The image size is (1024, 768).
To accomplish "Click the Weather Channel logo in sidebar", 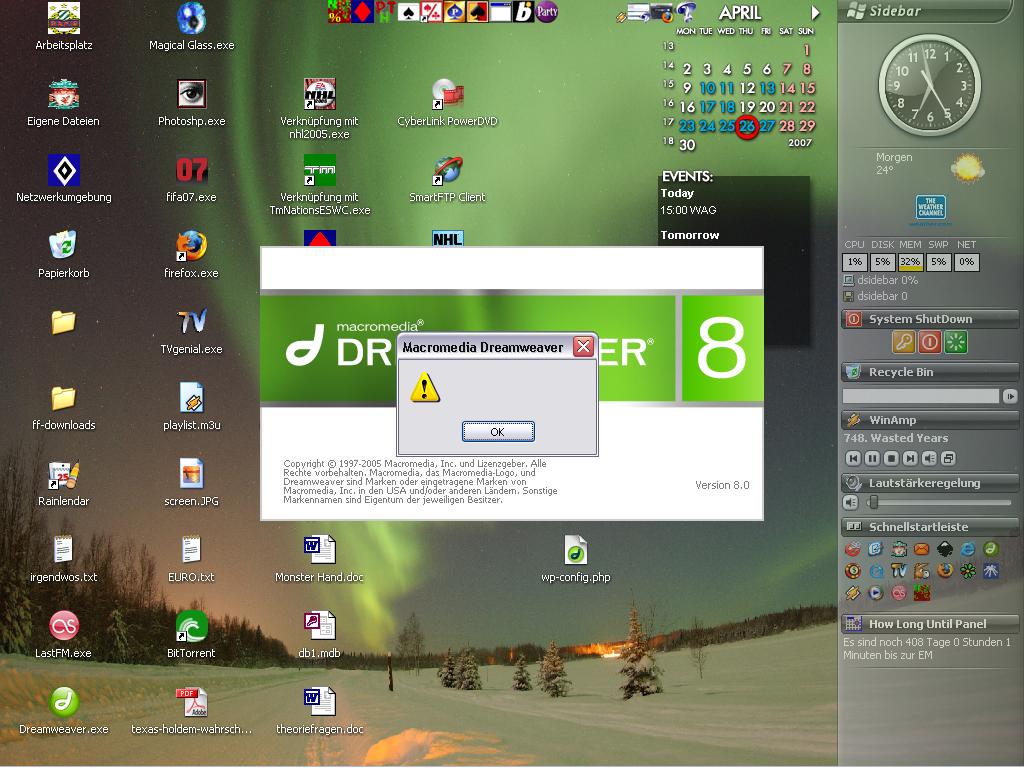I will 931,209.
